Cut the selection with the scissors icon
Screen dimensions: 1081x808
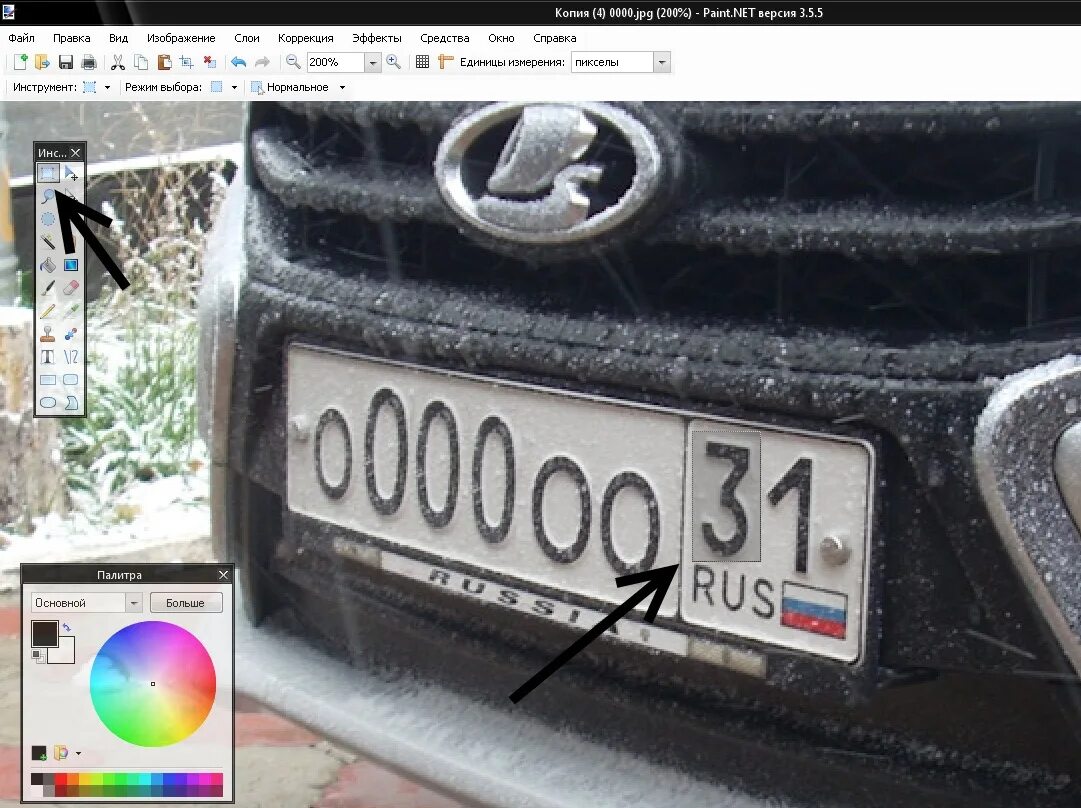click(118, 62)
